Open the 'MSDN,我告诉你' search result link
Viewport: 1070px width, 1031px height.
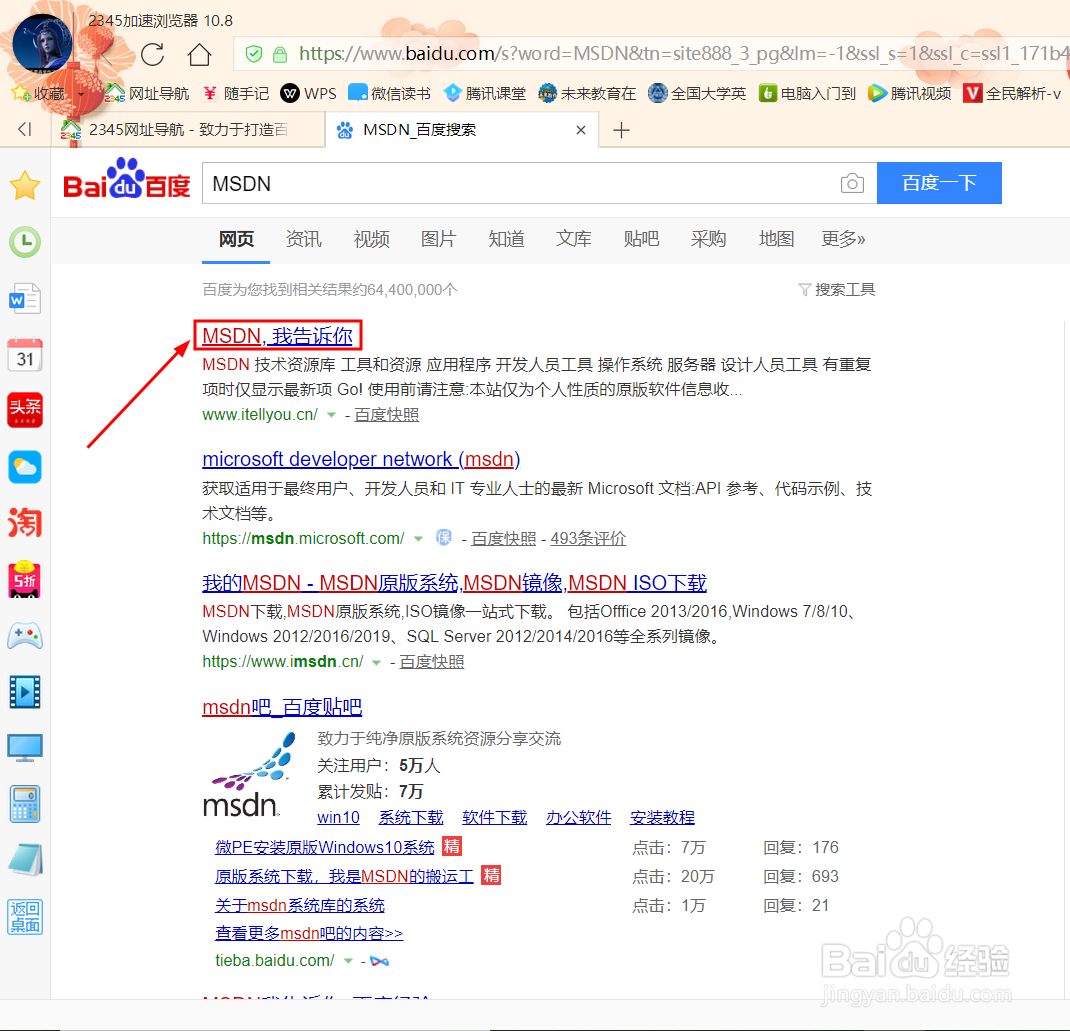[x=277, y=336]
